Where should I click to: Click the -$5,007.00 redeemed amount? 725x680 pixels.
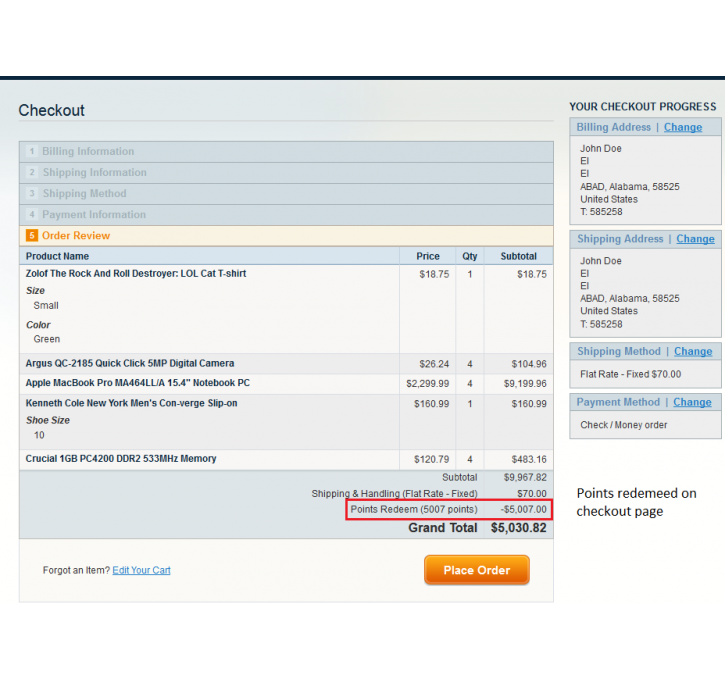(523, 509)
